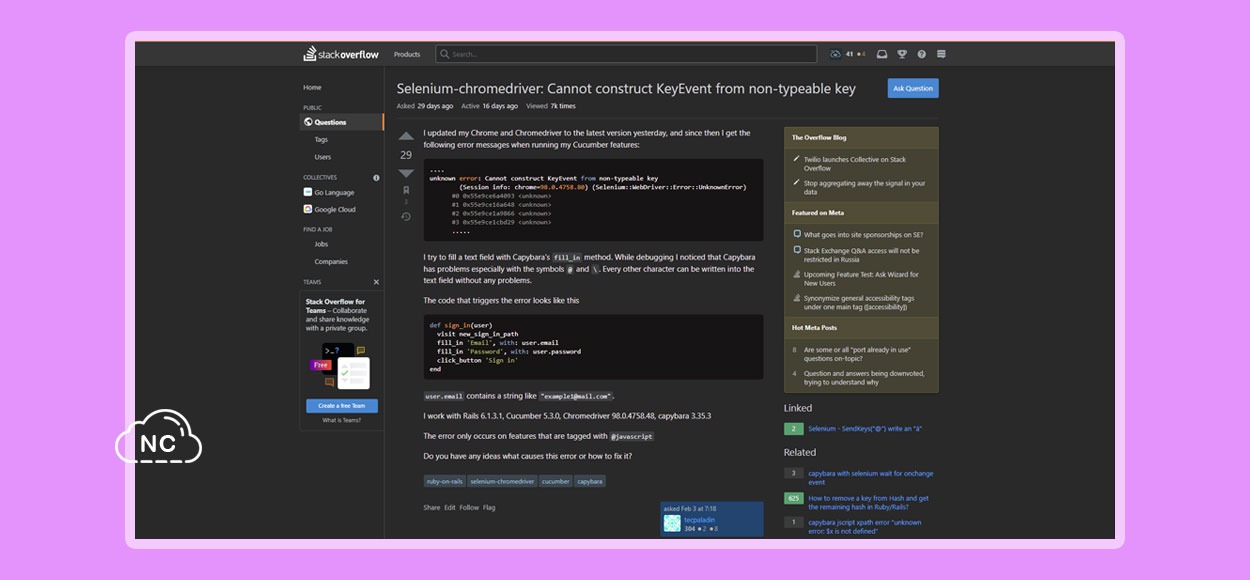Open tecpaladin's profile name link
Viewport: 1250px width, 580px height.
pyautogui.click(x=699, y=520)
